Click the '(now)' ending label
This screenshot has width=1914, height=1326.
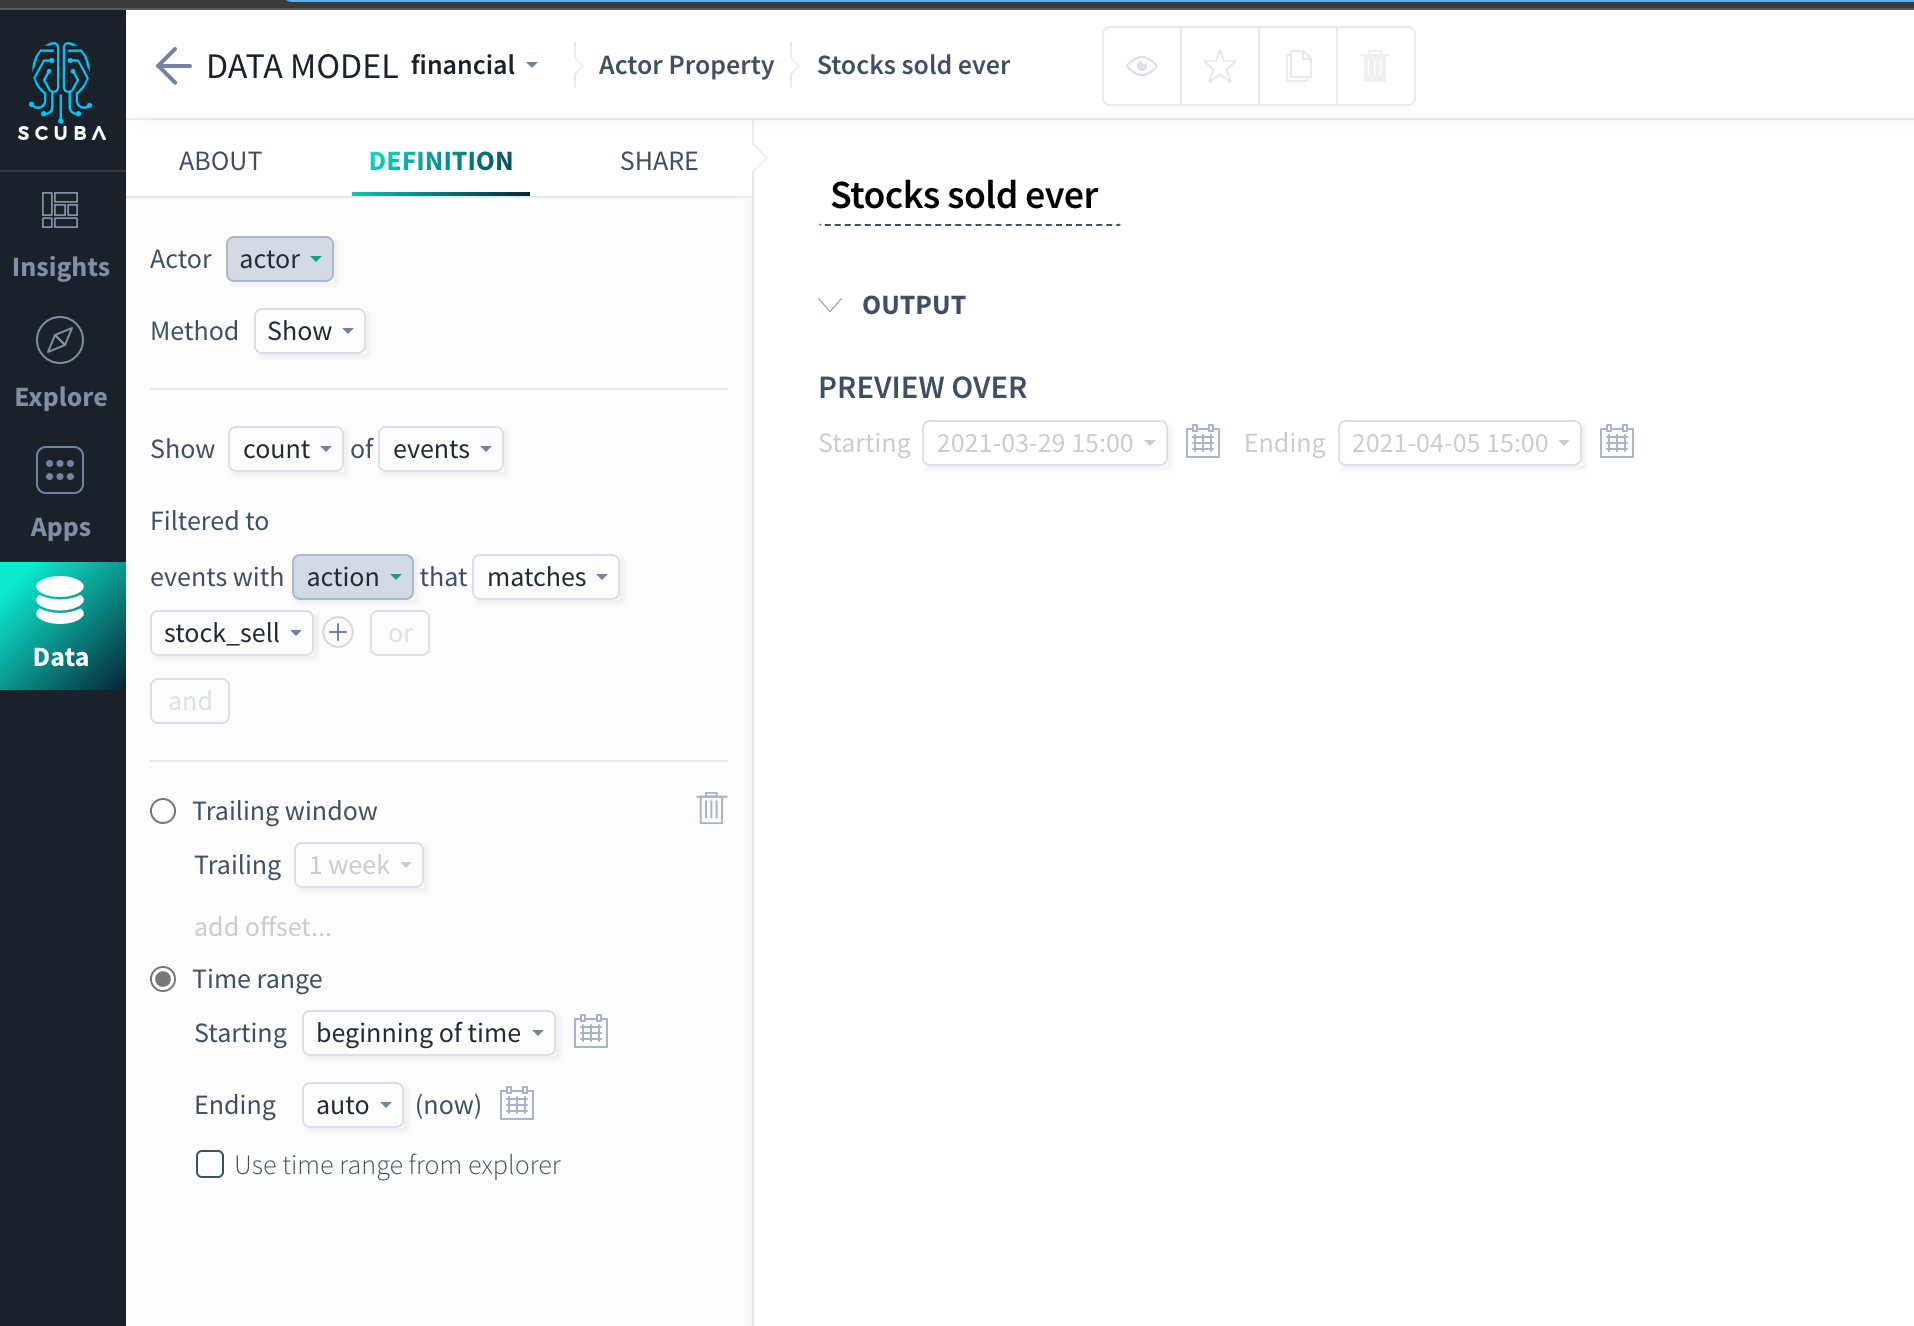[x=448, y=1105]
